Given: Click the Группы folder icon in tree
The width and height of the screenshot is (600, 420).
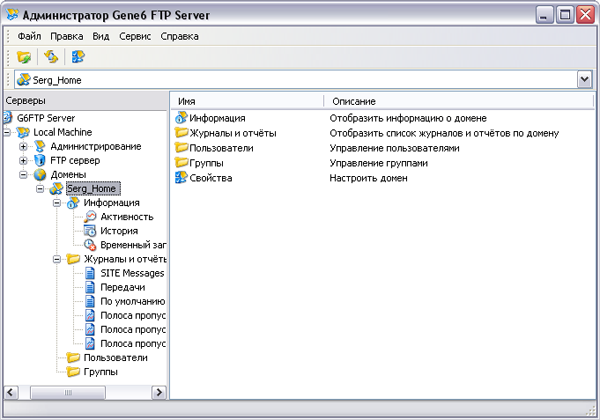Looking at the screenshot, I should 73,371.
